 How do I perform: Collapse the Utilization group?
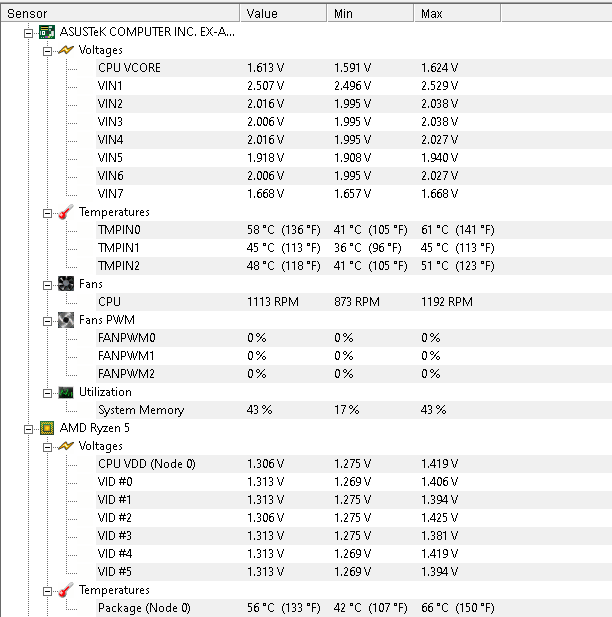tap(47, 393)
